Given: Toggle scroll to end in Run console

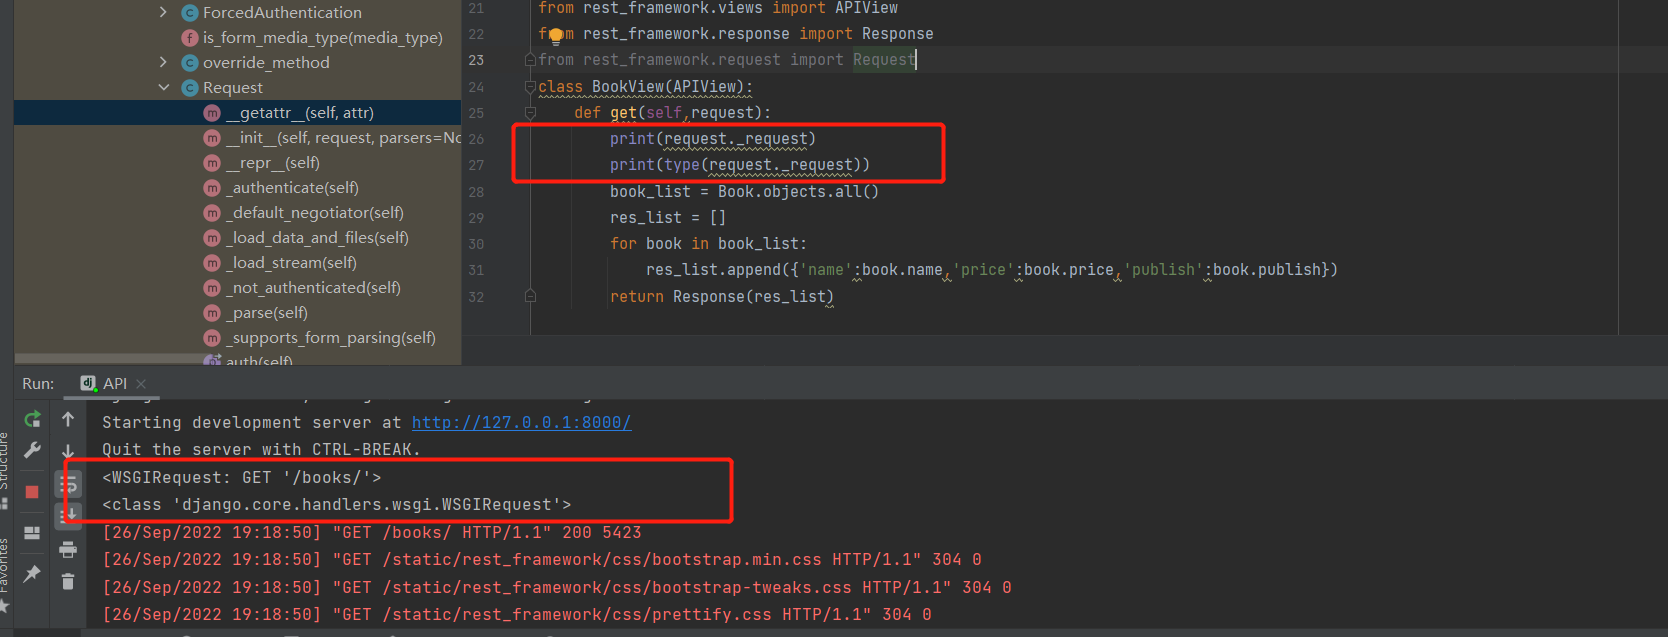Looking at the screenshot, I should [68, 515].
